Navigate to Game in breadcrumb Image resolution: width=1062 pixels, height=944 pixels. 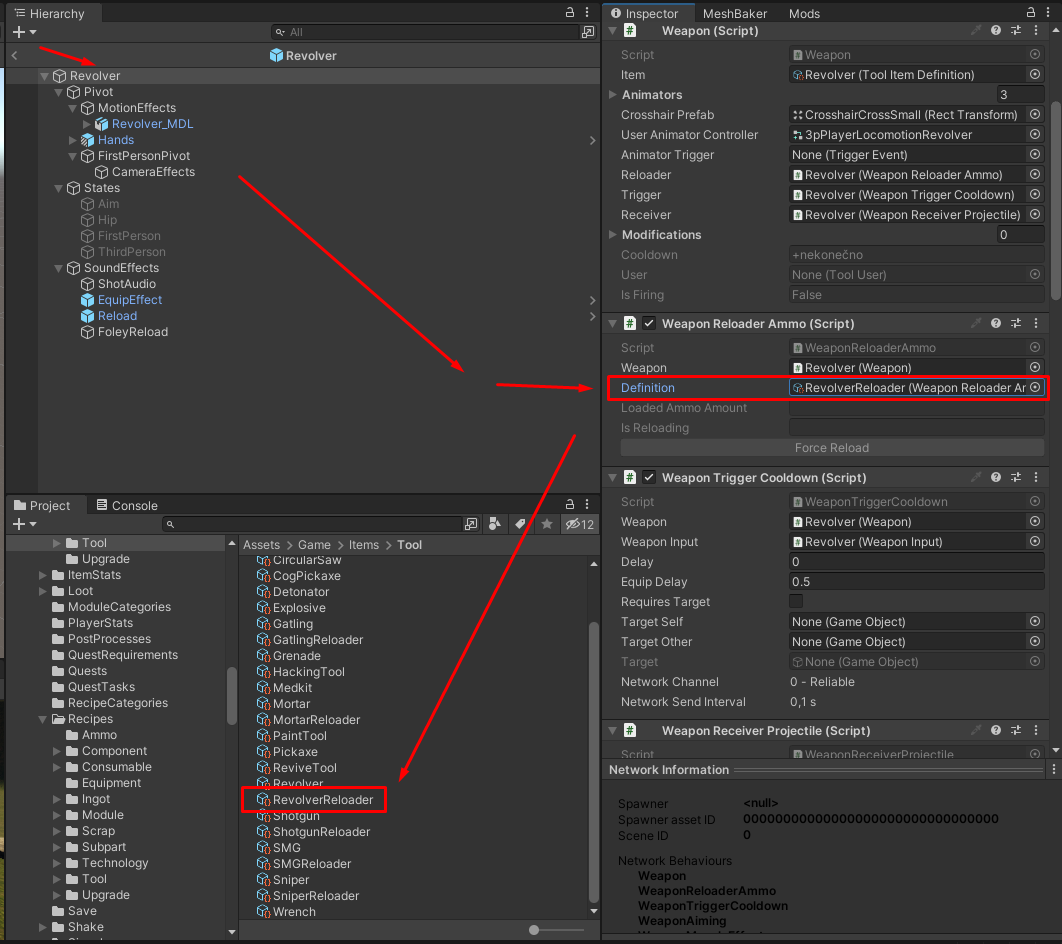314,544
